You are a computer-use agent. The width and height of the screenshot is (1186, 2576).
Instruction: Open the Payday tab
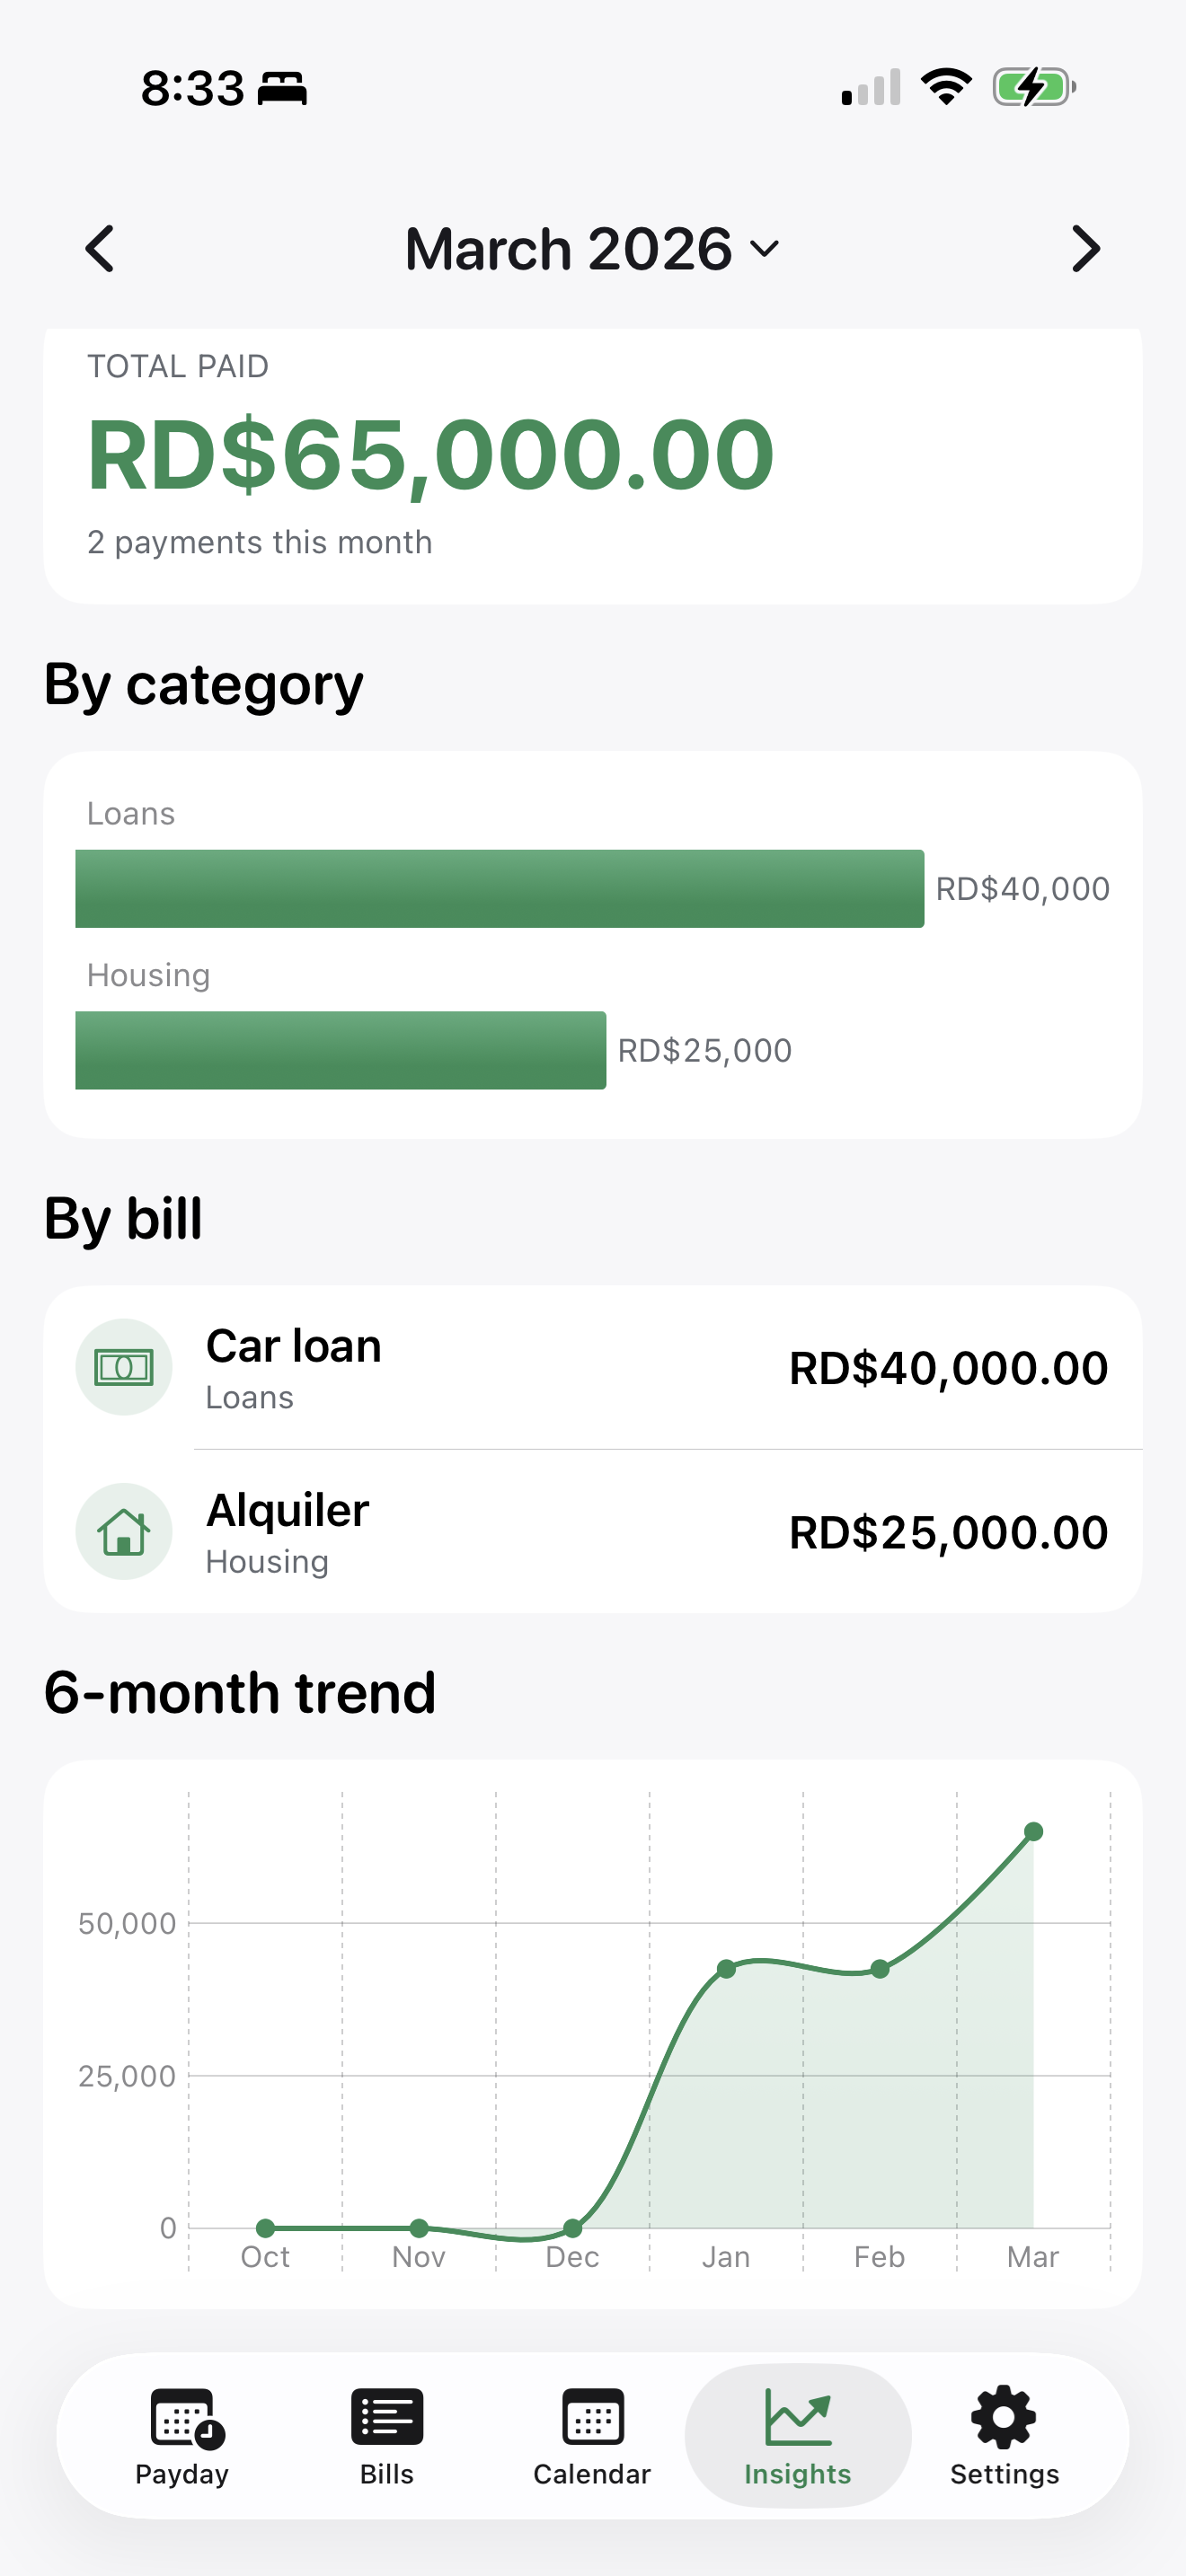(183, 2436)
